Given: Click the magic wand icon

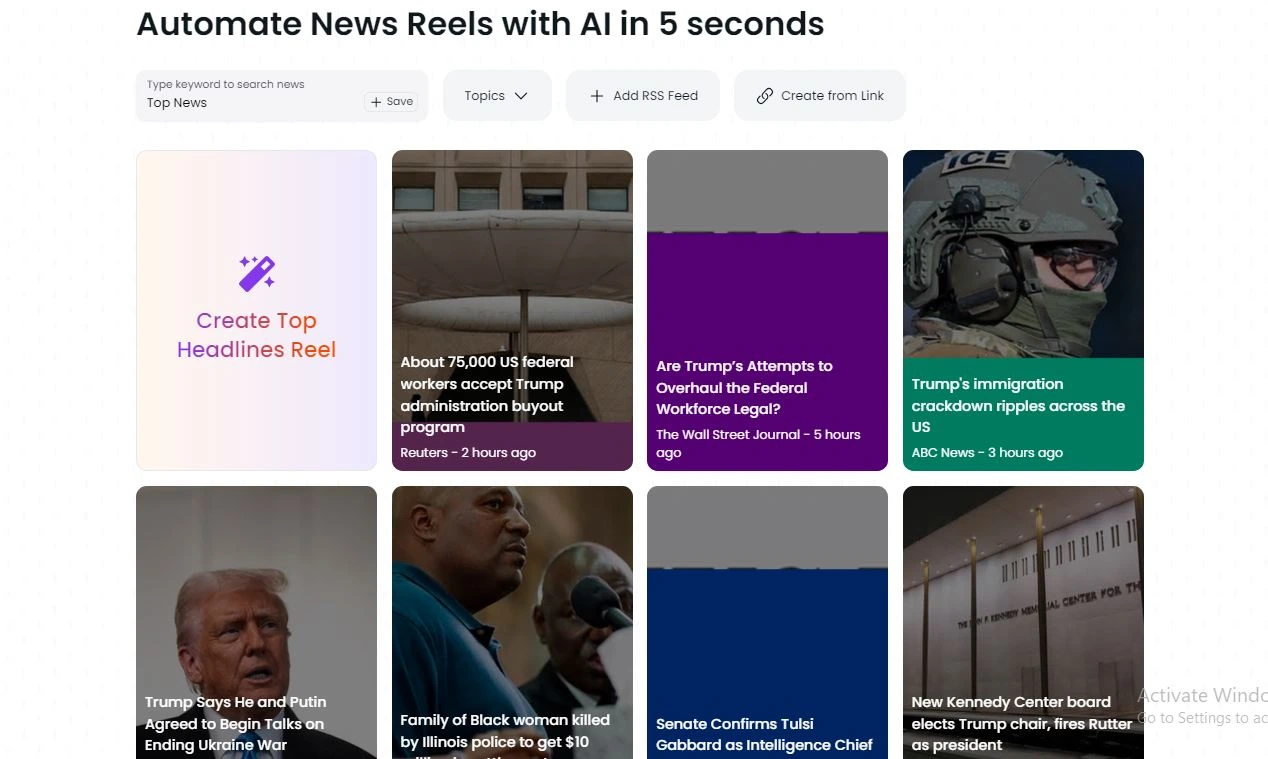Looking at the screenshot, I should pos(257,273).
